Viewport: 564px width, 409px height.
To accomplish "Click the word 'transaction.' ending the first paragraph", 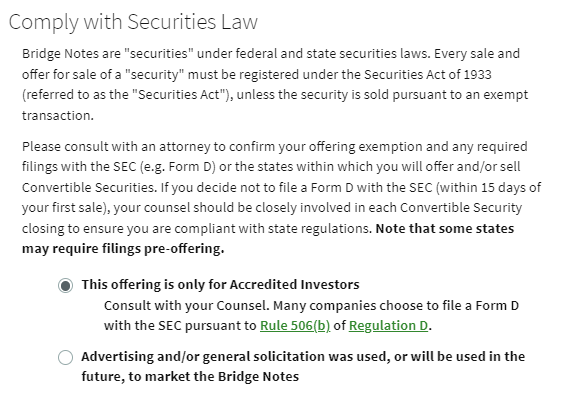I will [x=58, y=115].
